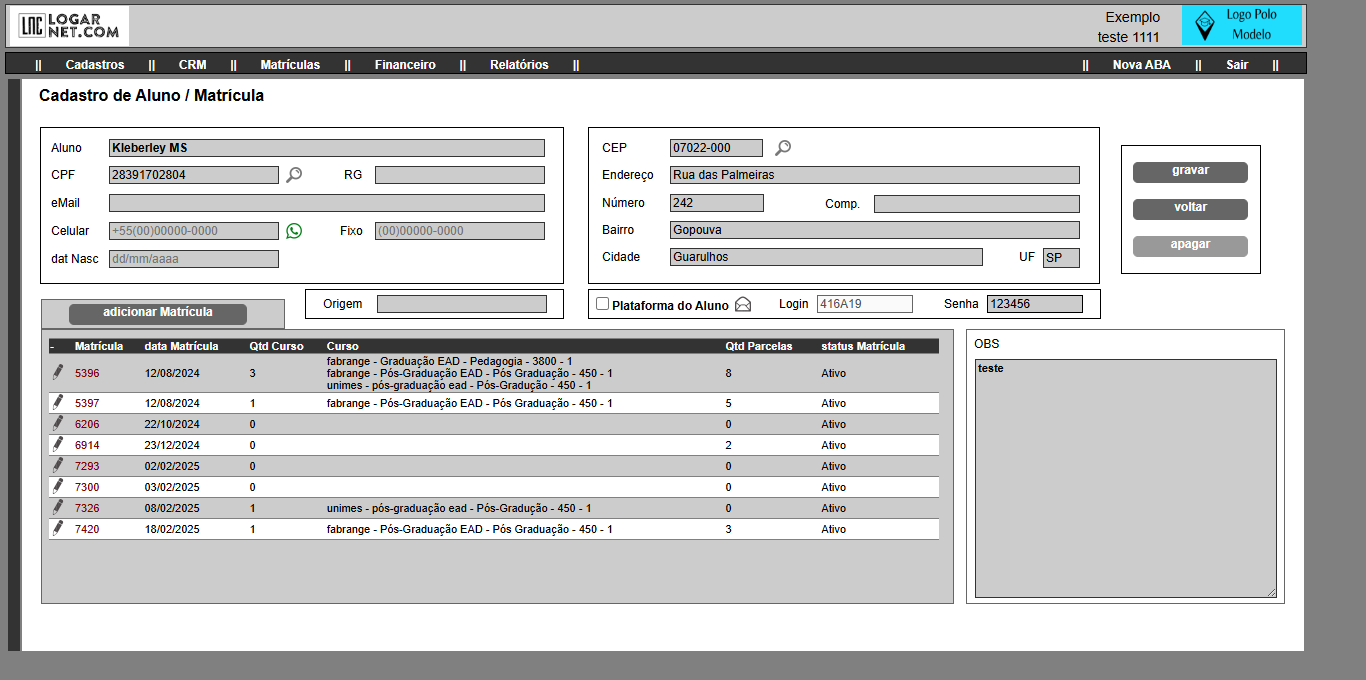Open Nova ABA menu item
The image size is (1366, 680).
(x=1142, y=65)
